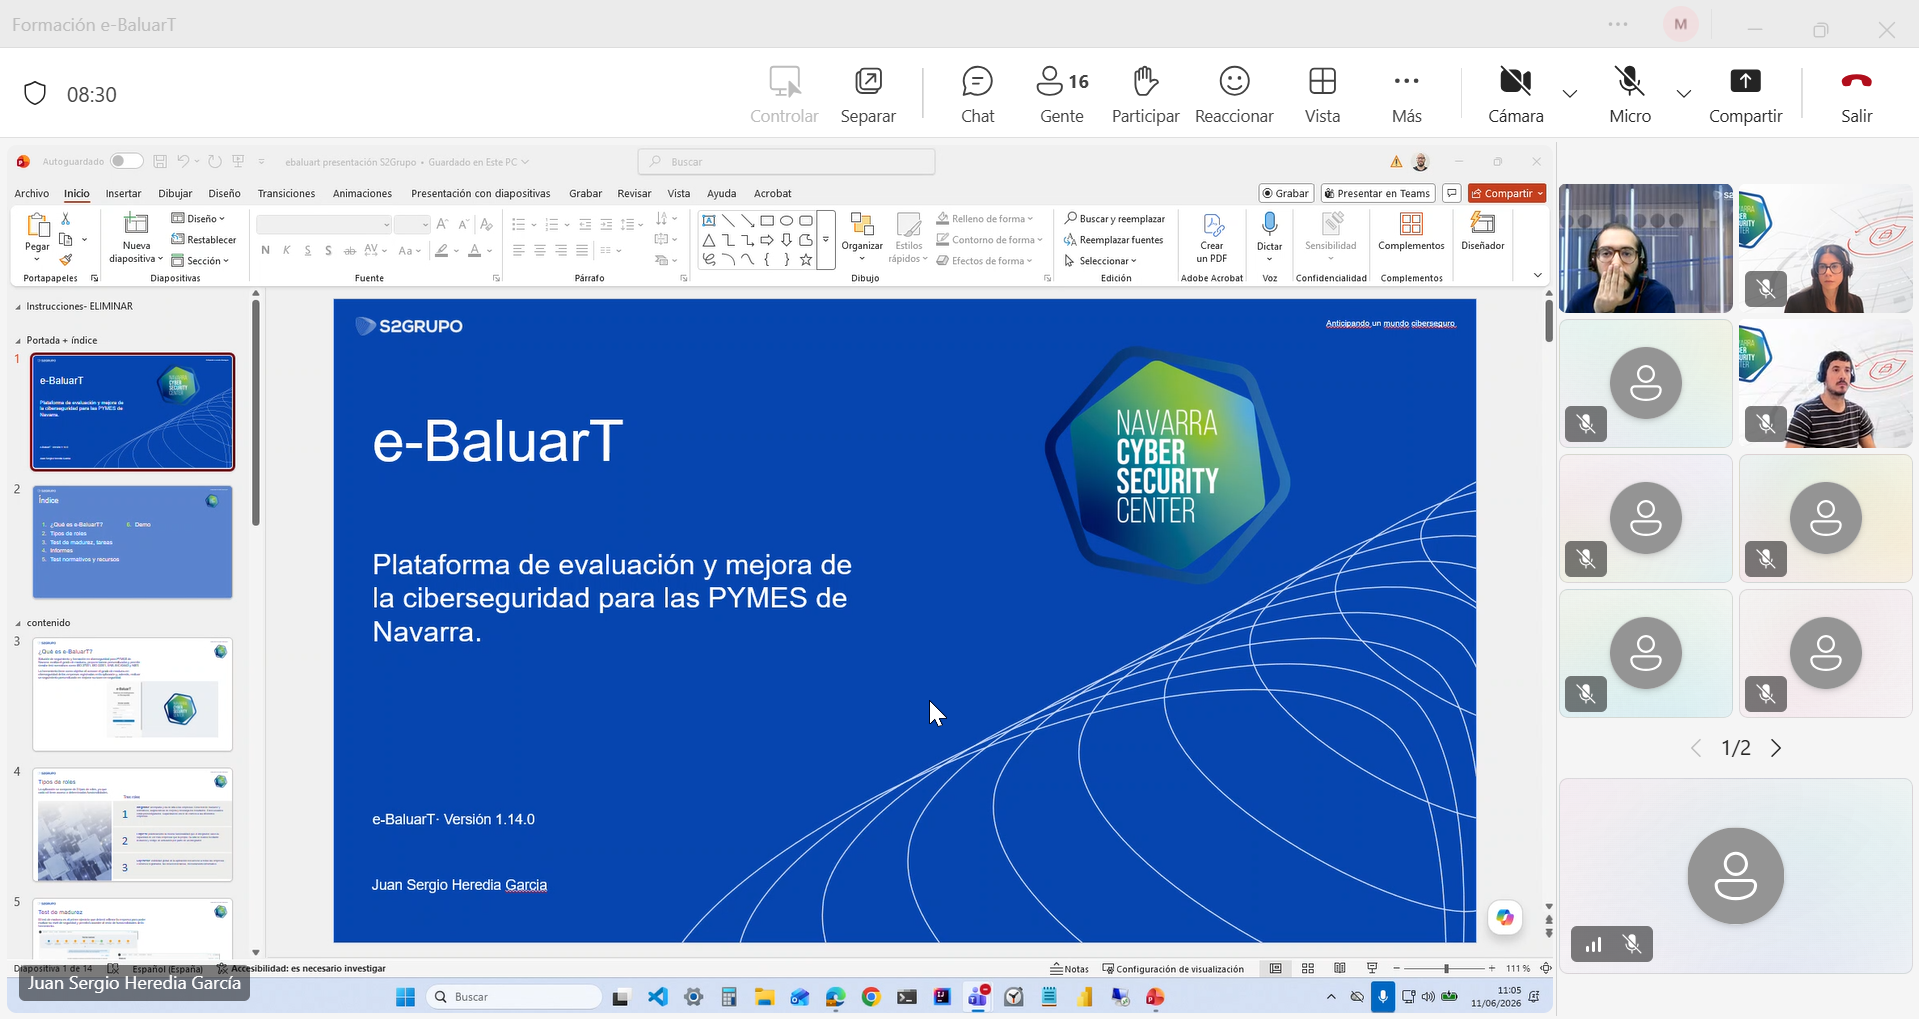1919x1019 pixels.
Task: Open the Reaccionar emoji menu
Action: [x=1234, y=95]
